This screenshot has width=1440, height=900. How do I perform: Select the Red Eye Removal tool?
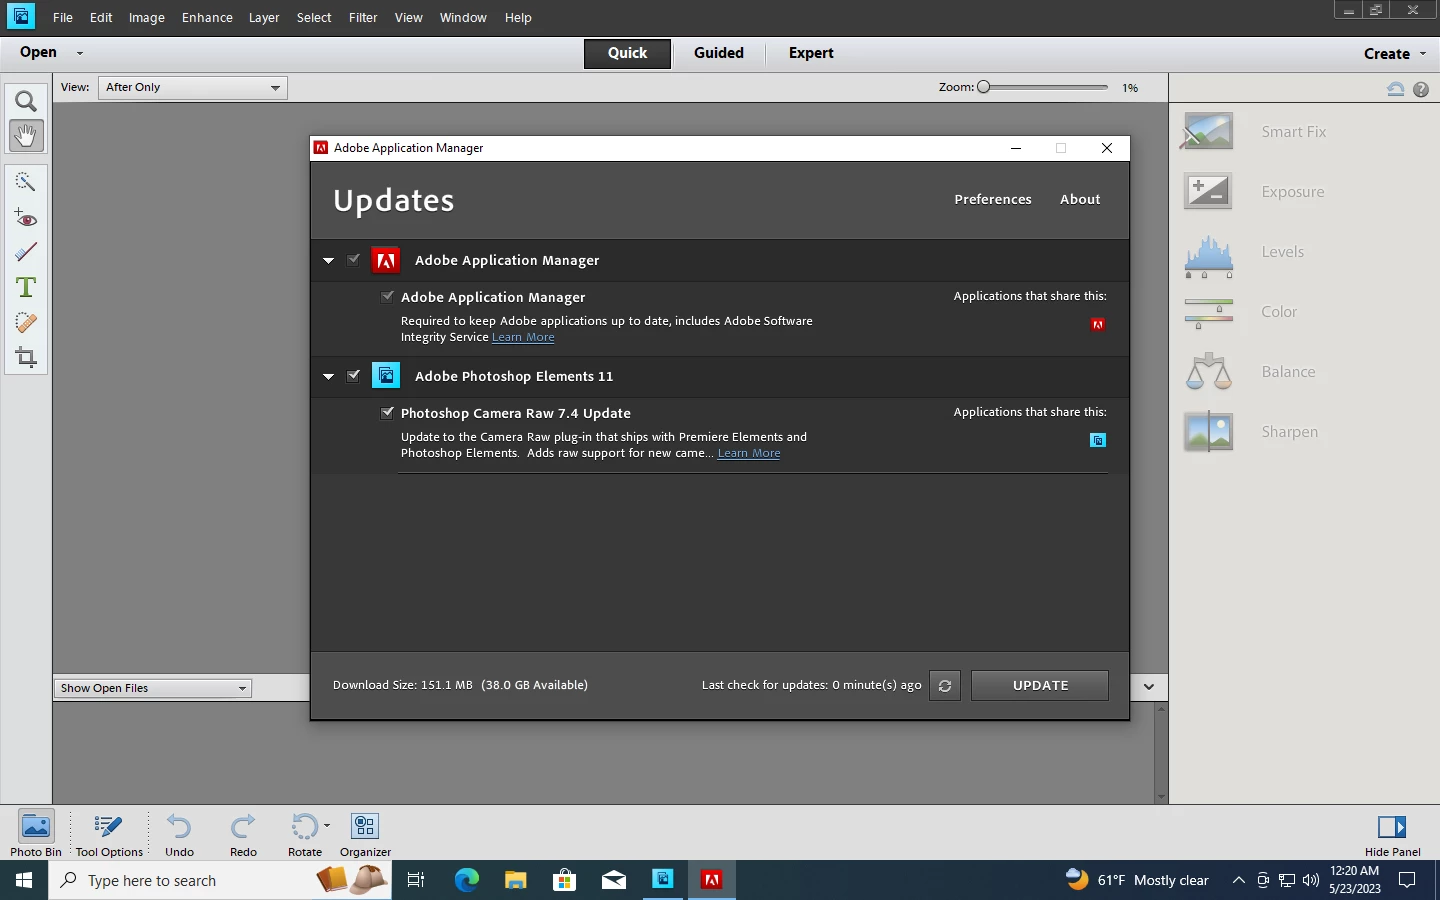point(26,217)
